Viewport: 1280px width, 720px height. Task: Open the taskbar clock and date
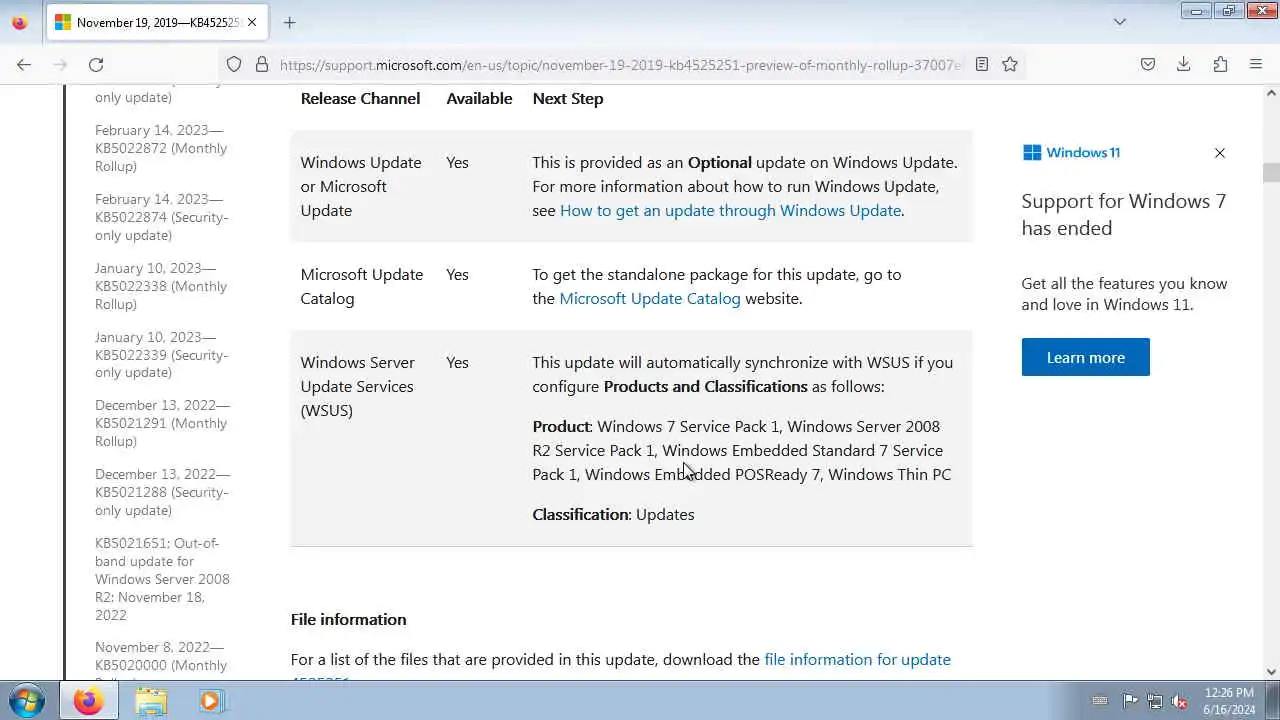click(x=1229, y=701)
